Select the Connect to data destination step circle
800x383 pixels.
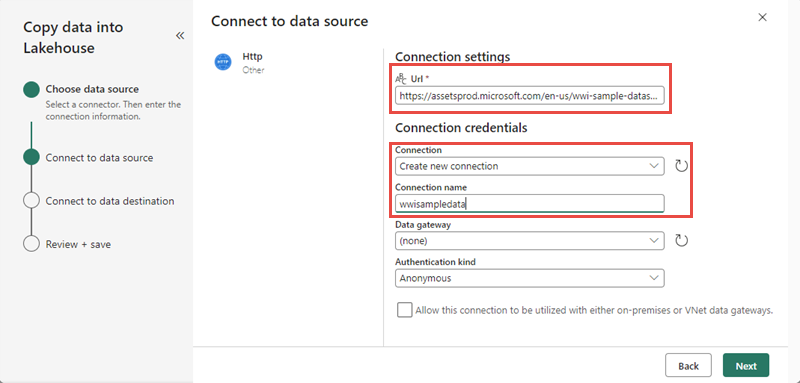[31, 201]
